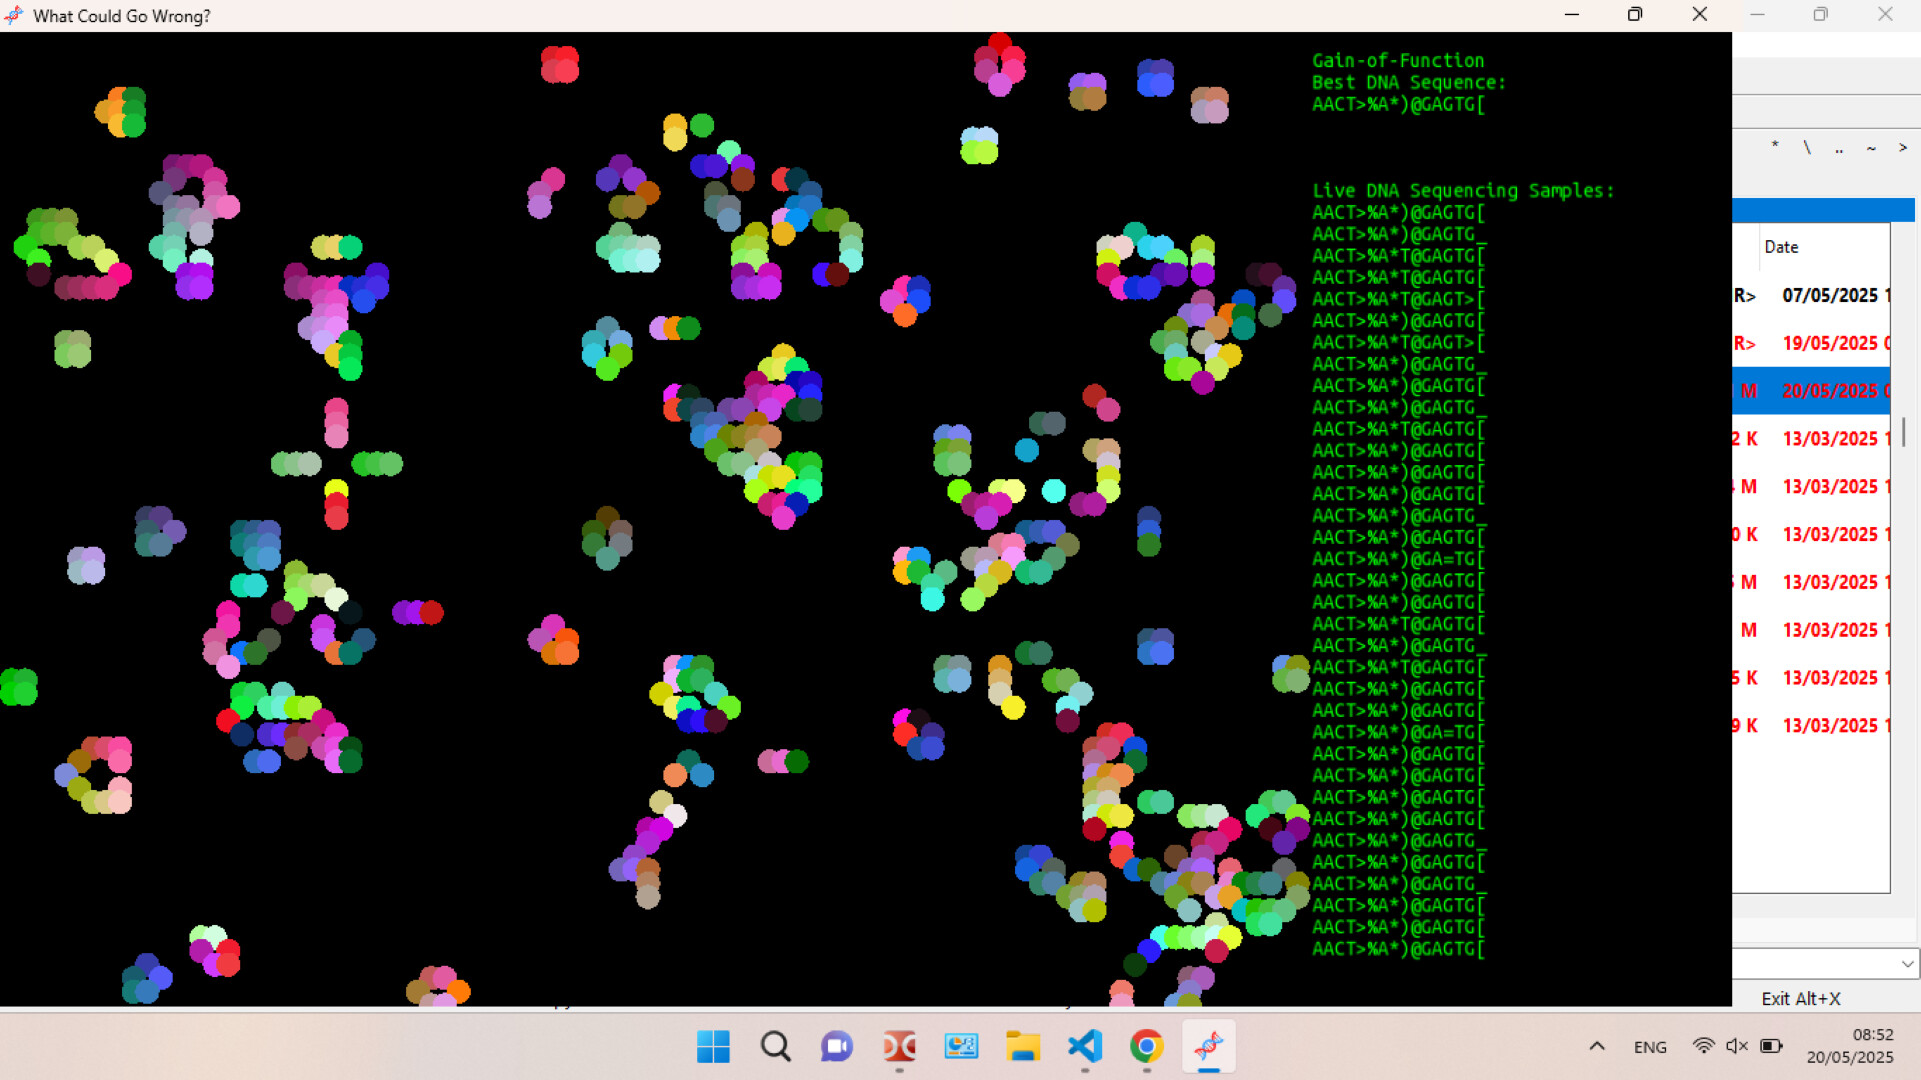Click the Wi-Fi icon in the system tray

click(x=1705, y=1046)
